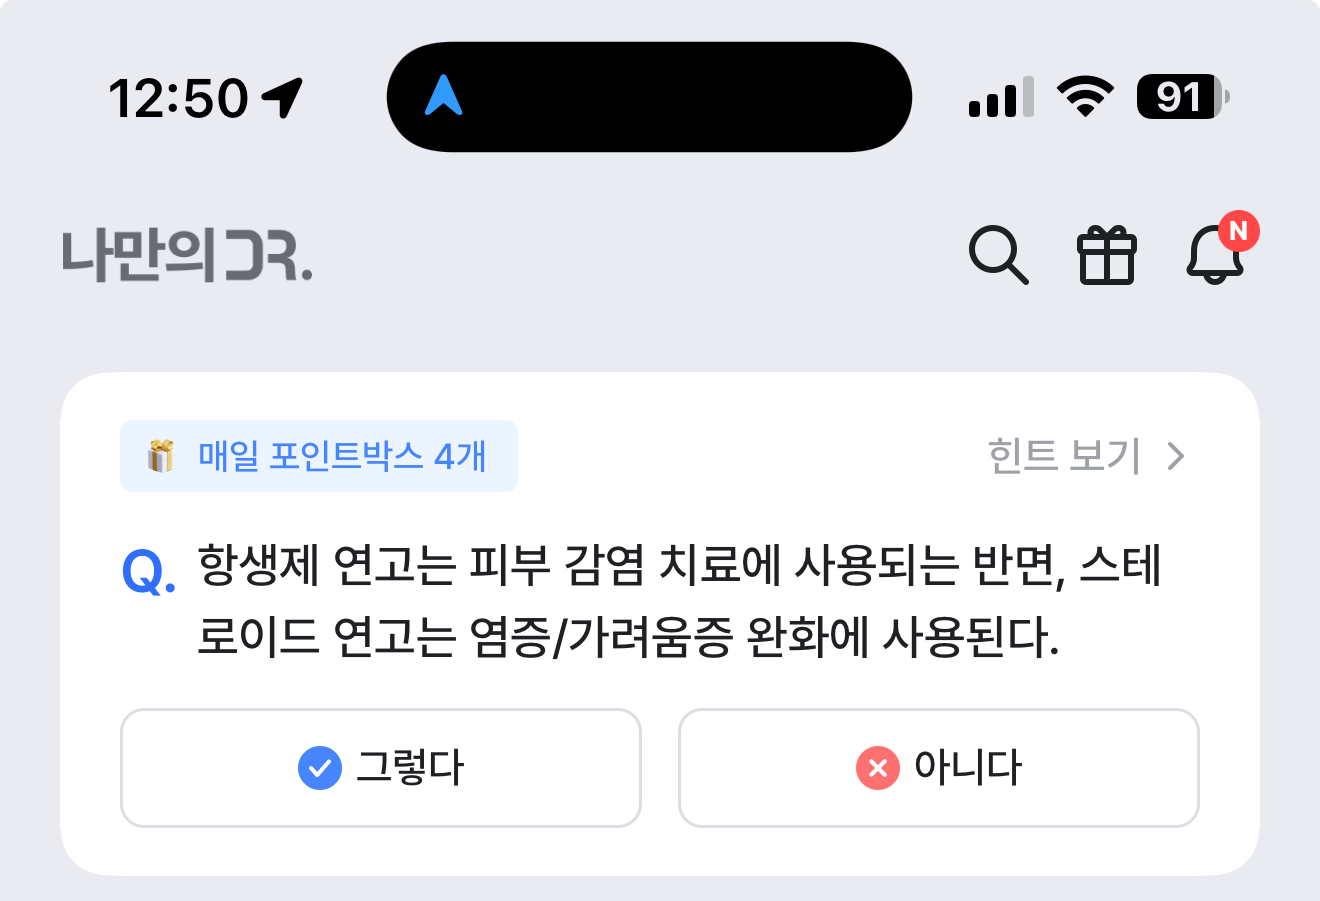Select 아니다 as the quiz answer
The width and height of the screenshot is (1320, 901).
(938, 768)
